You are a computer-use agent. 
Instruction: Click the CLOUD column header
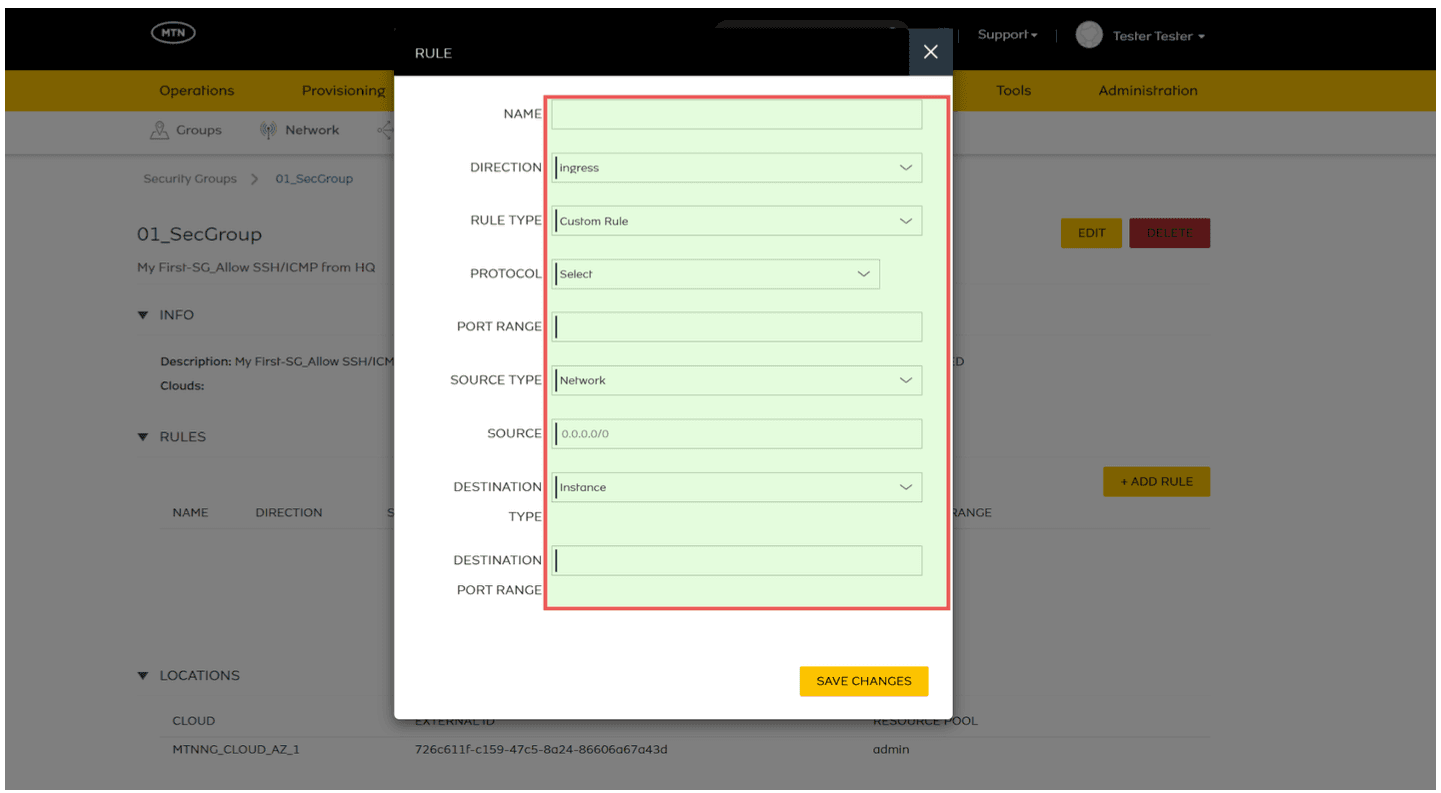coord(193,721)
